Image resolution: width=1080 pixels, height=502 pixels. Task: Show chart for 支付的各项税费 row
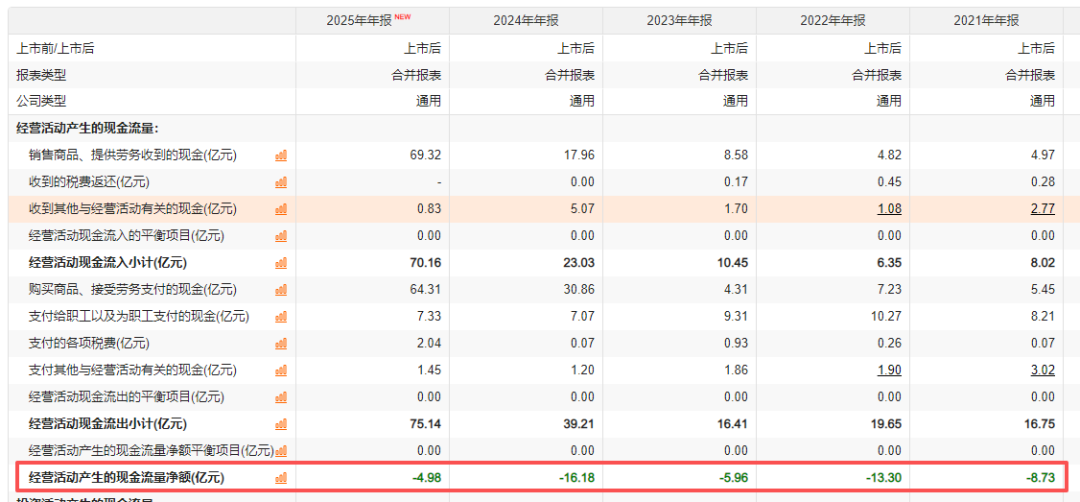tap(281, 344)
